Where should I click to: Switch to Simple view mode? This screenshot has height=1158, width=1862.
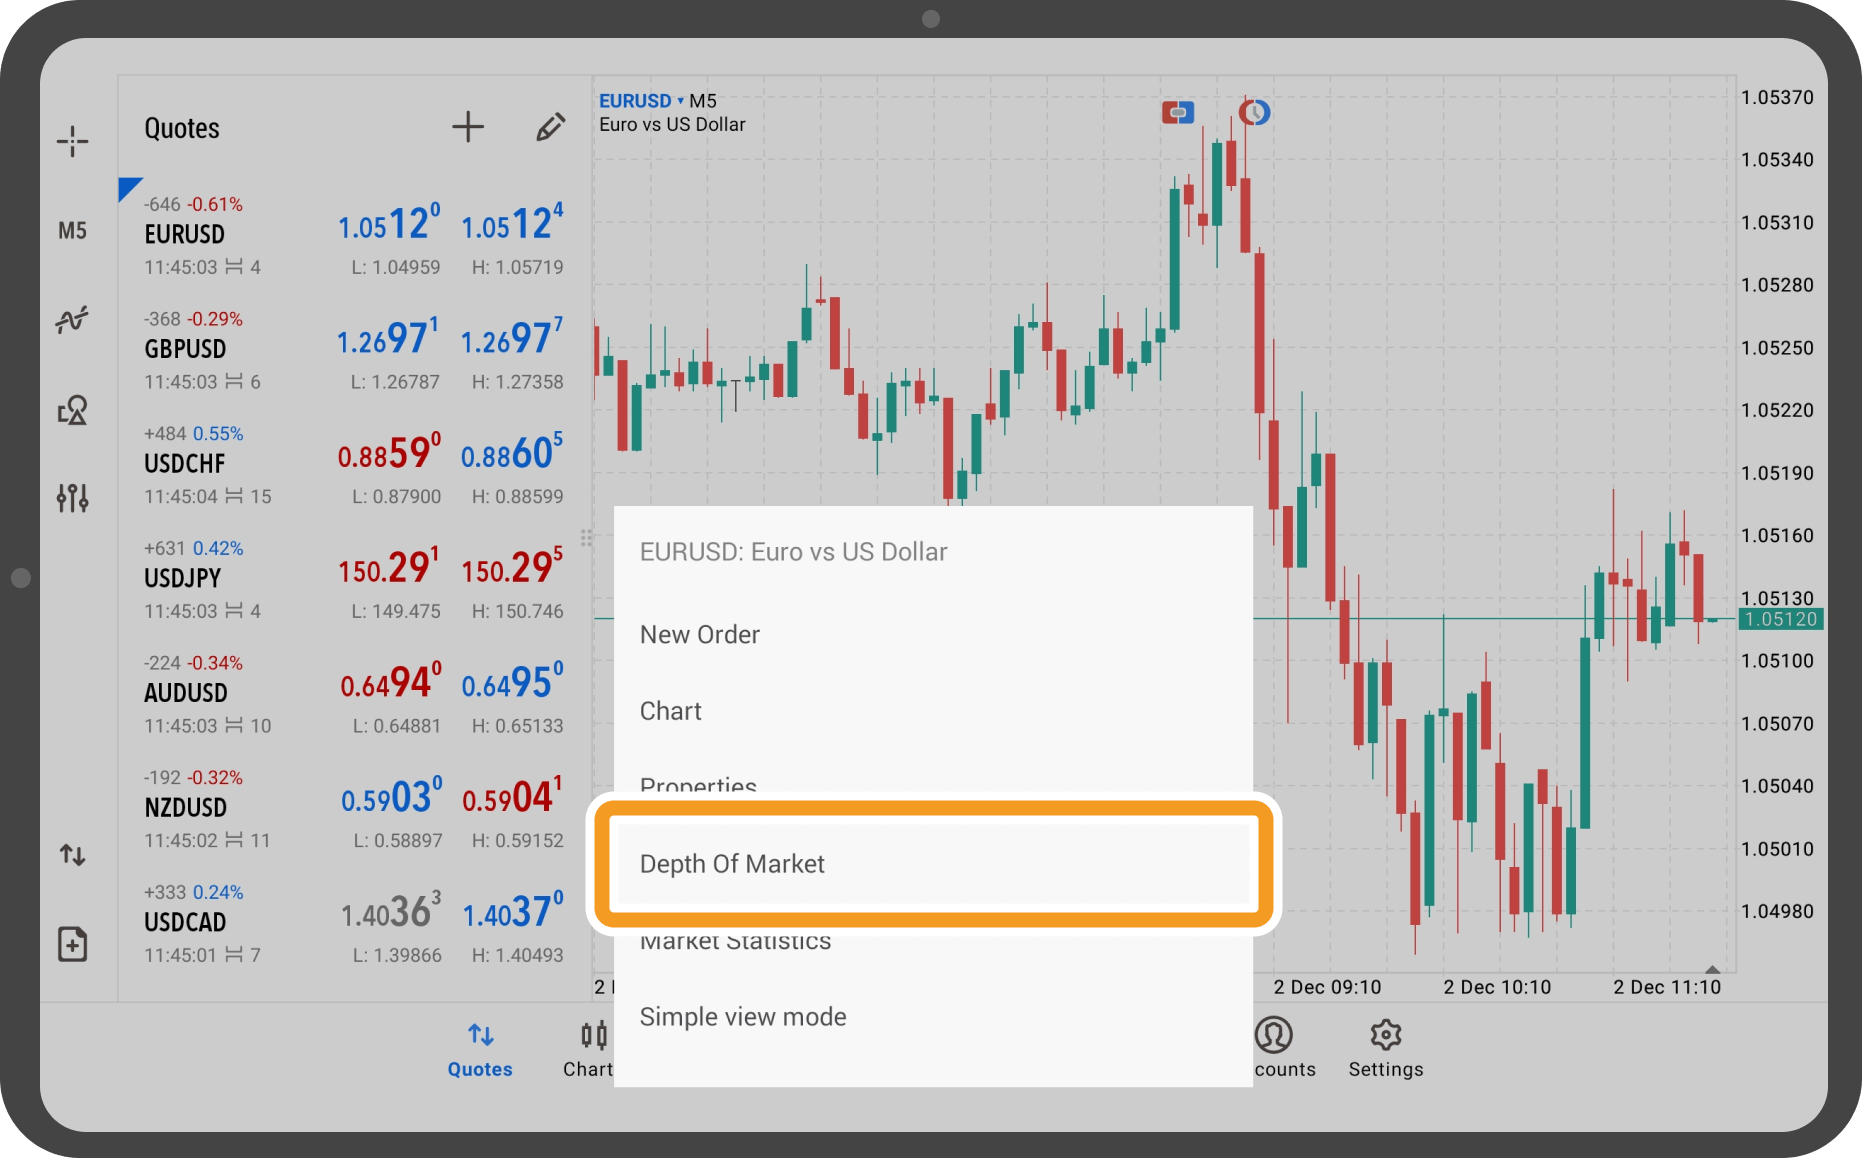coord(743,1017)
